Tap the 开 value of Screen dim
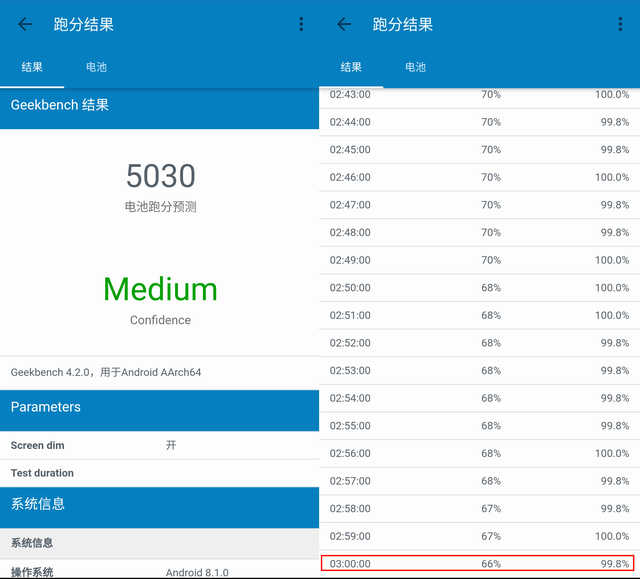 [x=171, y=445]
